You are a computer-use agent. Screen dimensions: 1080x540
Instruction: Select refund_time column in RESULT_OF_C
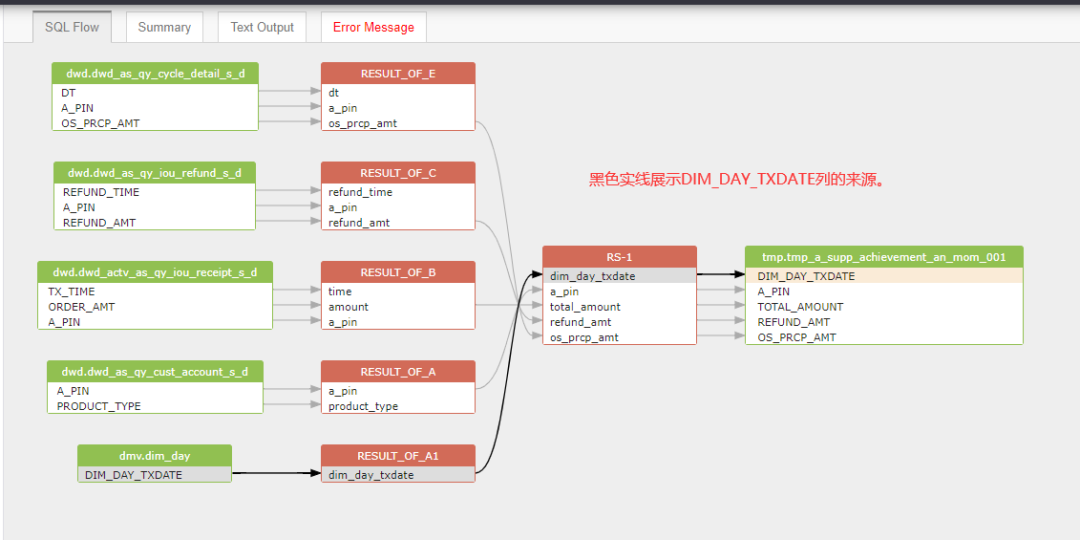click(x=398, y=191)
